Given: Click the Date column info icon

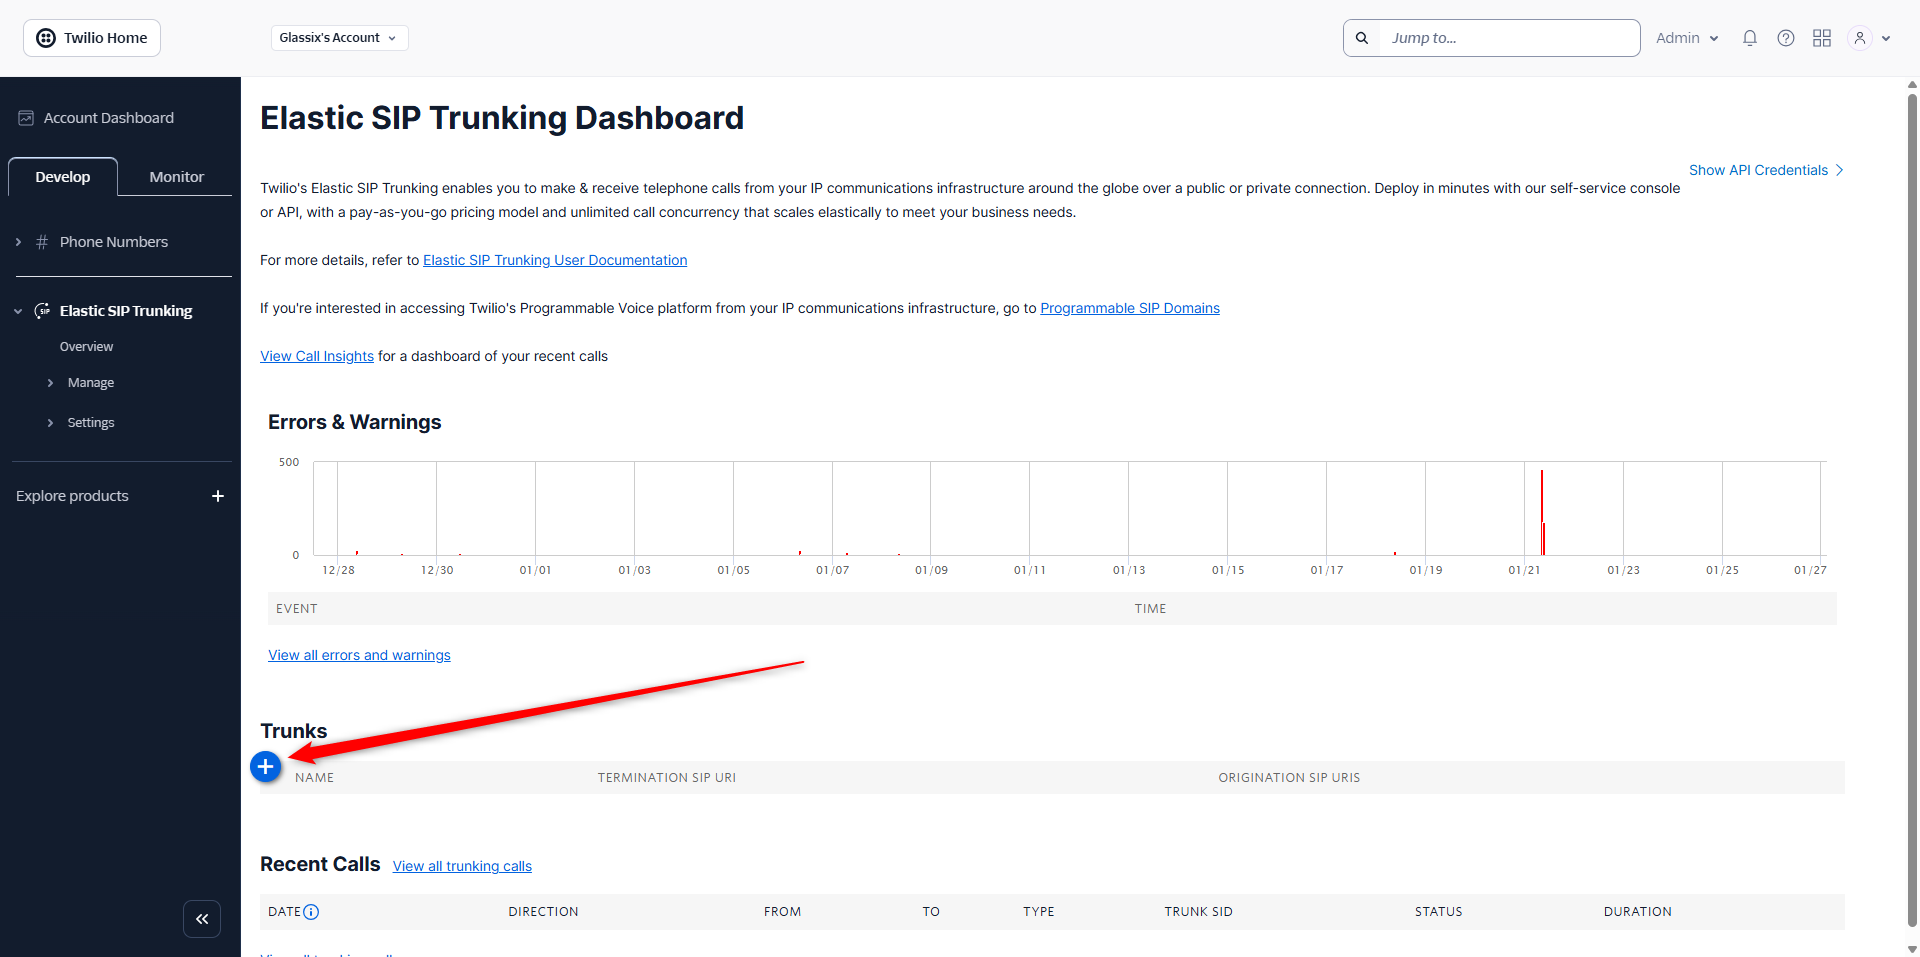Looking at the screenshot, I should click(x=311, y=912).
